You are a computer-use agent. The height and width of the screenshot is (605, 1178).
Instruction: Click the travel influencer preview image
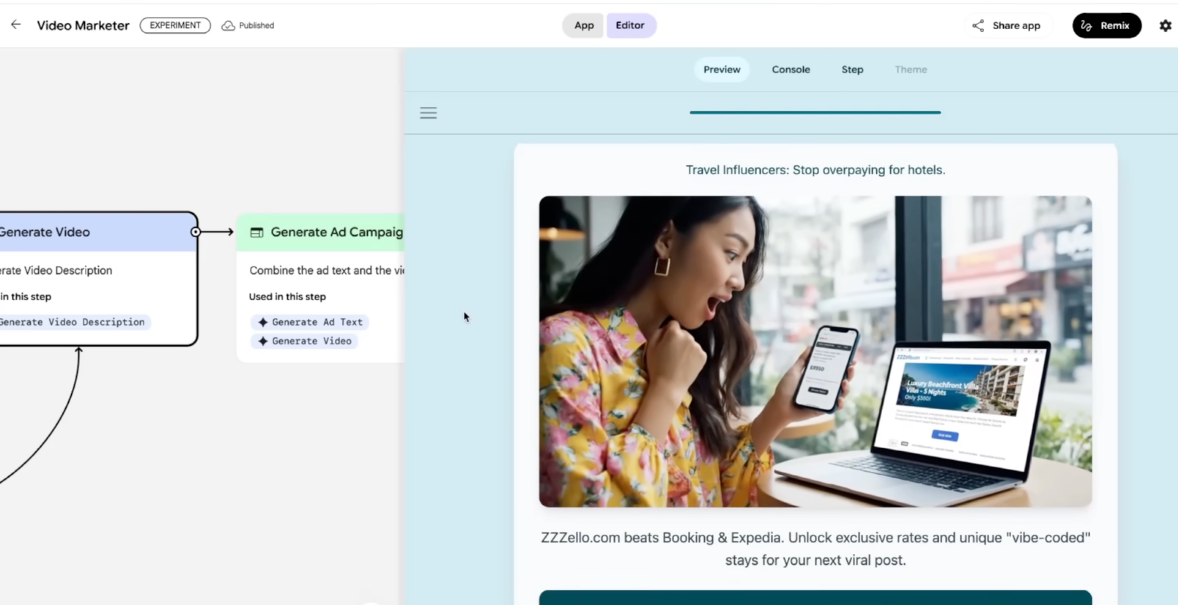pyautogui.click(x=816, y=350)
